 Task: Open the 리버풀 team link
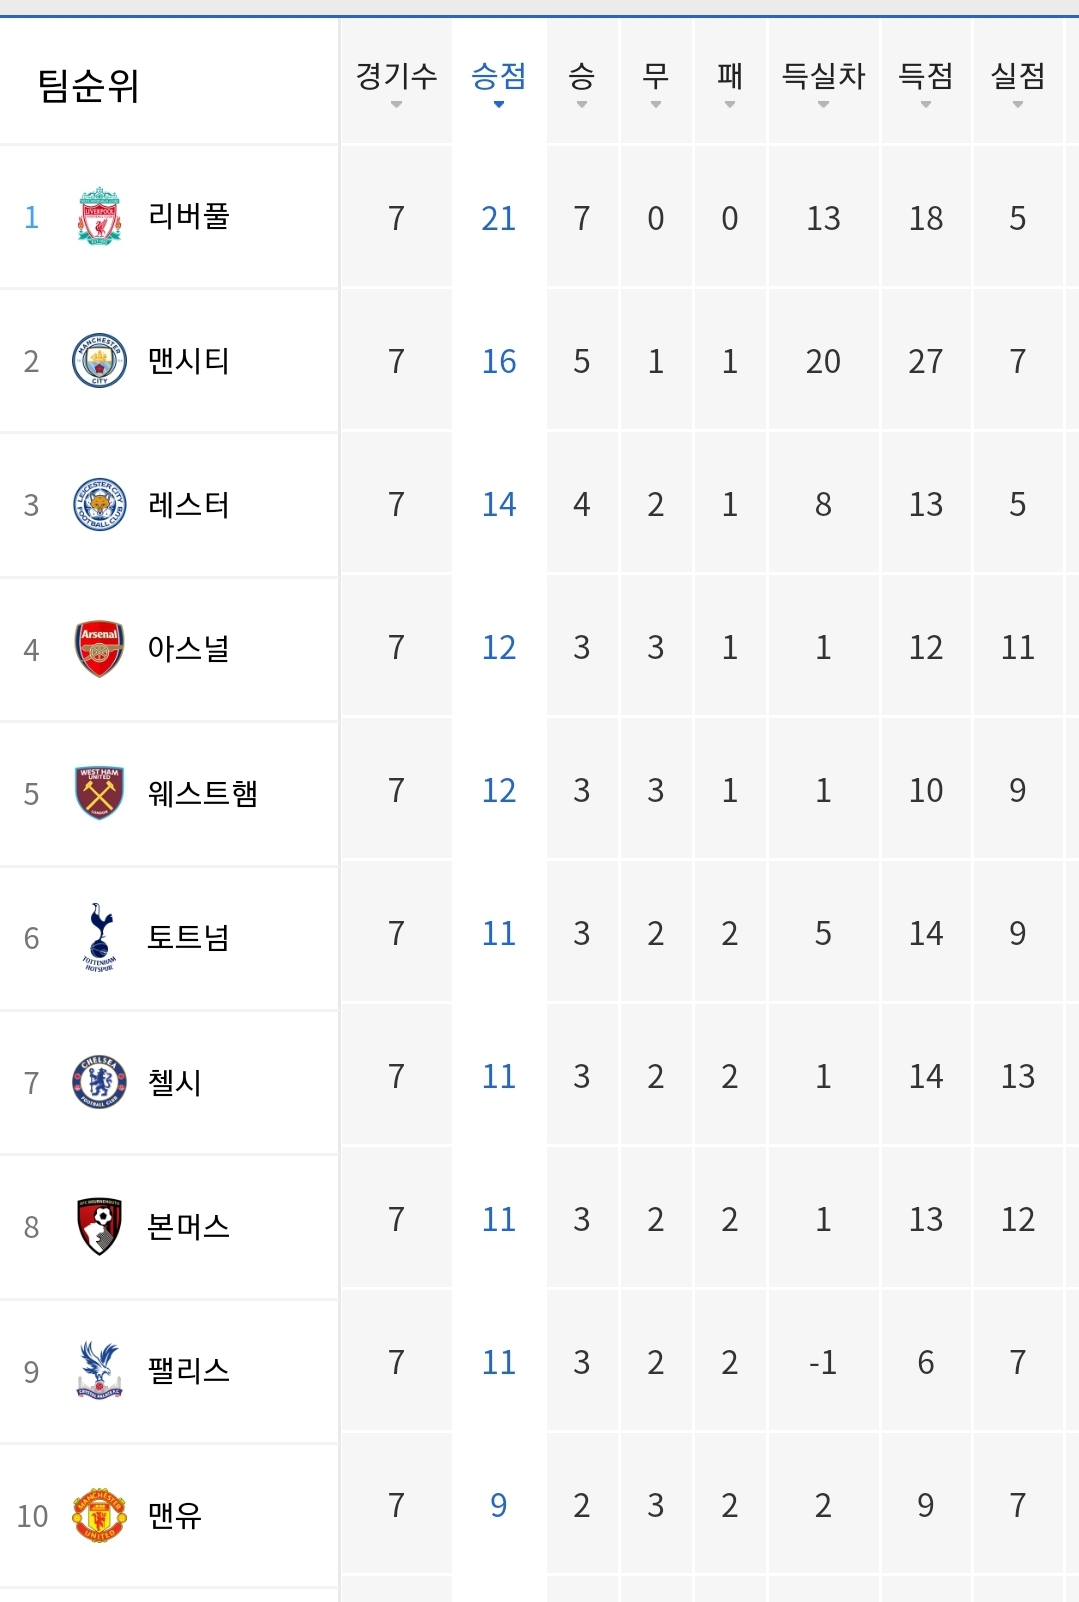(189, 216)
